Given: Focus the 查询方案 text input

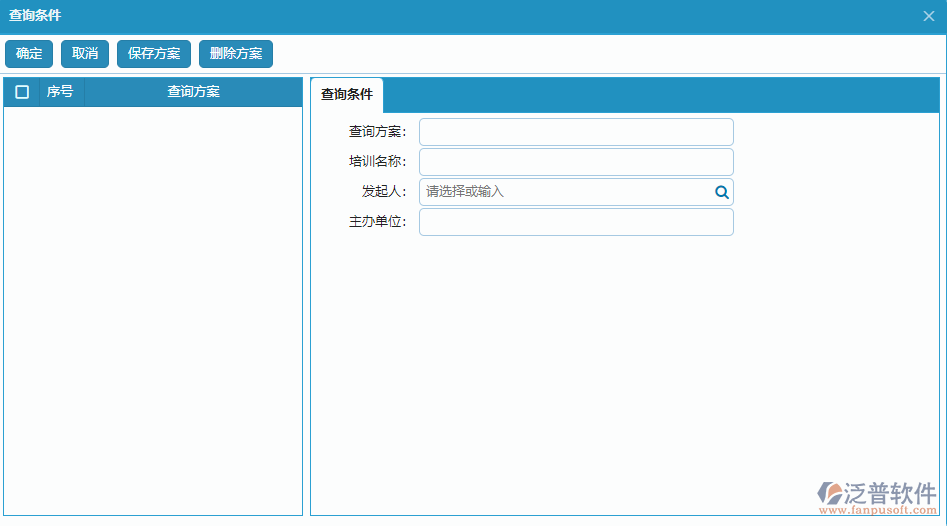Looking at the screenshot, I should [x=575, y=132].
